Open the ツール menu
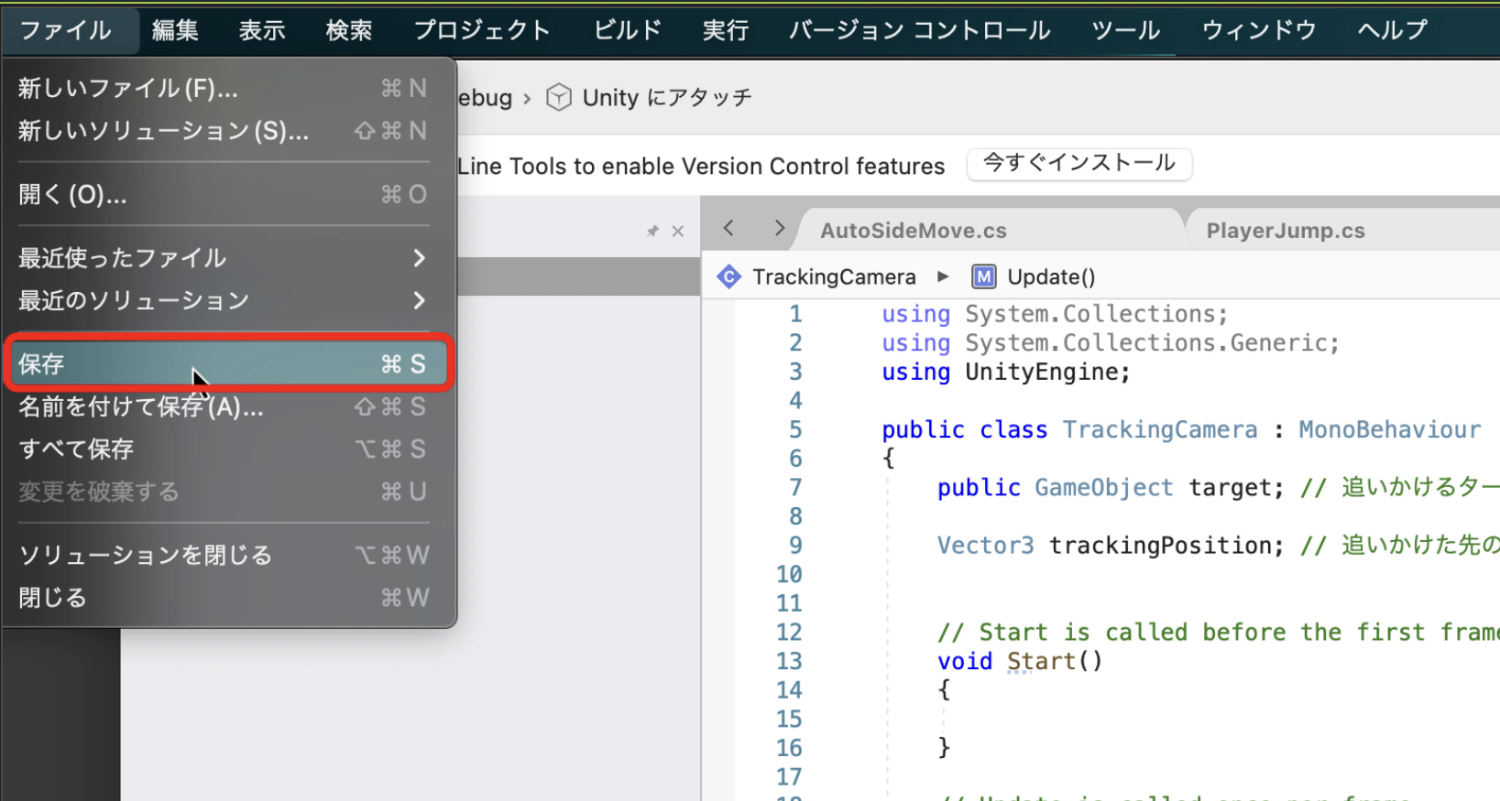 (1126, 30)
